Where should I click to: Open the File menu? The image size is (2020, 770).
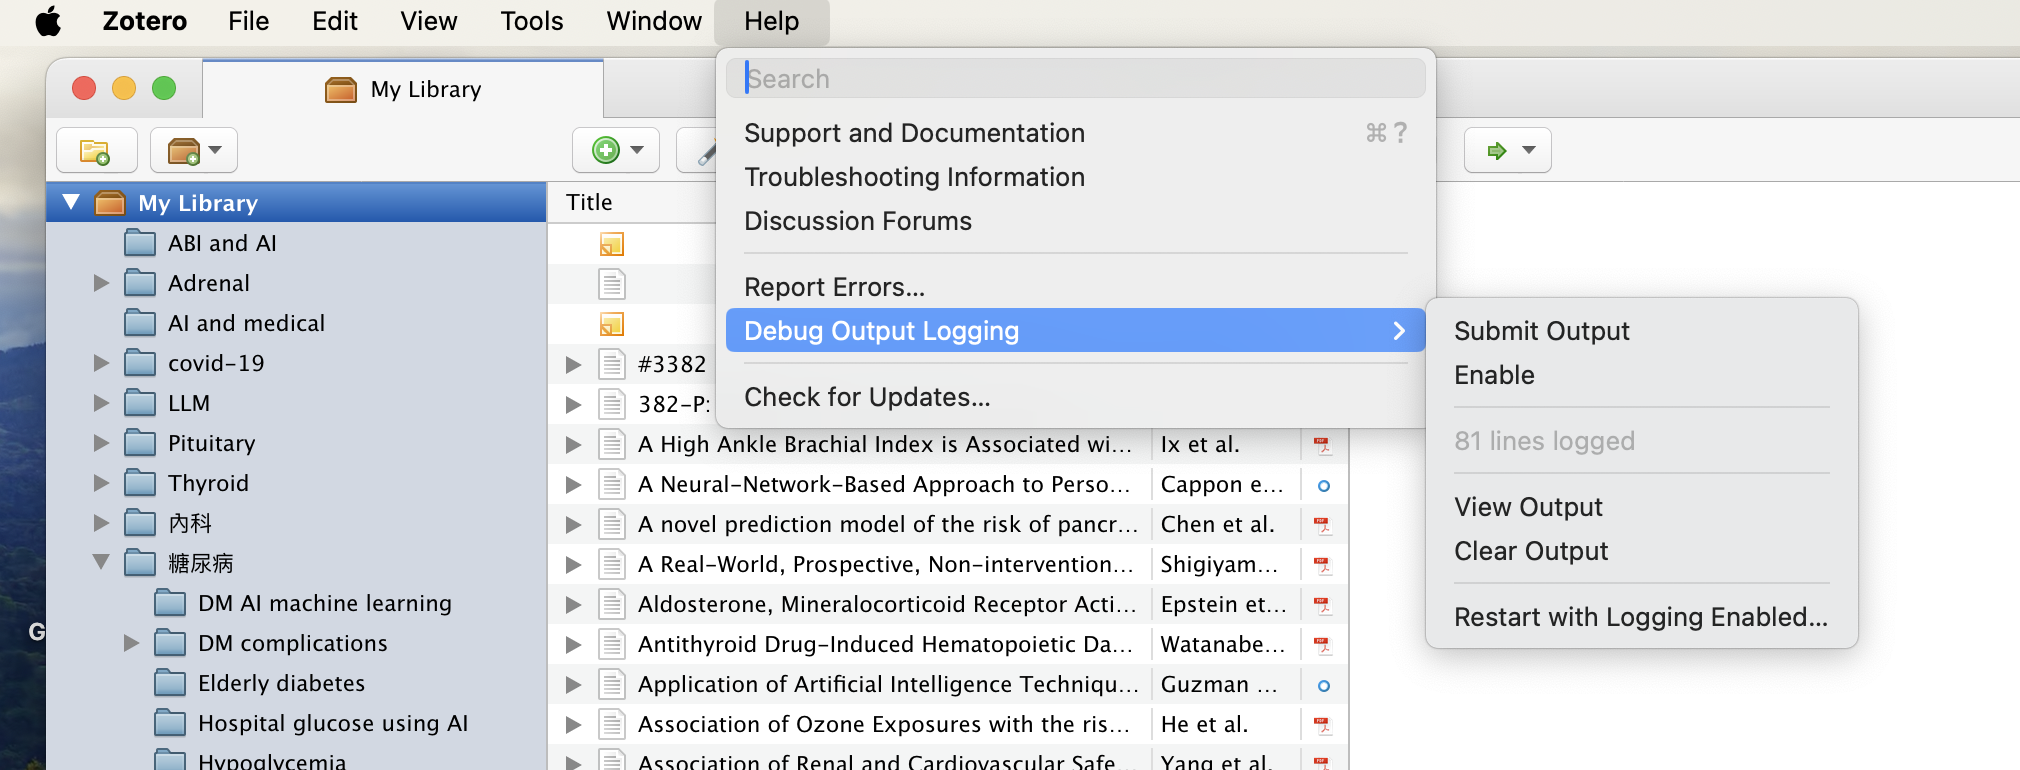[x=248, y=21]
